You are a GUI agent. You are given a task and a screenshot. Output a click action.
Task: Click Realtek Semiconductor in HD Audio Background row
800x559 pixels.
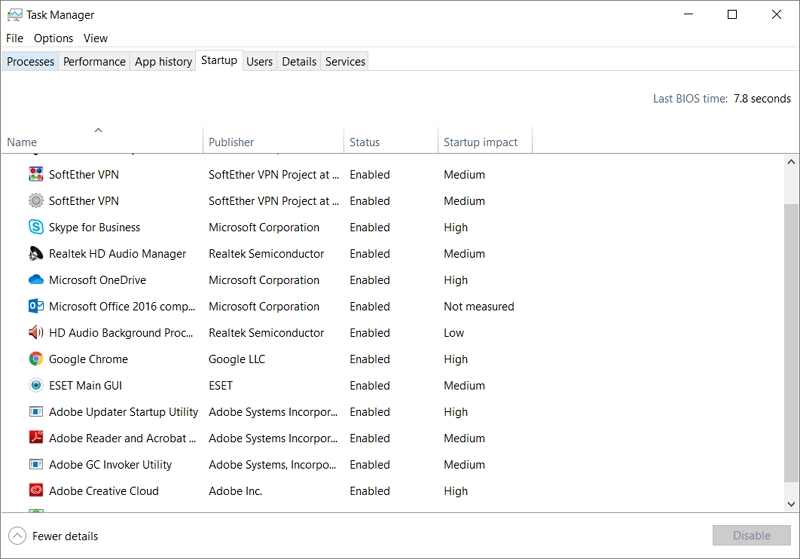point(266,333)
